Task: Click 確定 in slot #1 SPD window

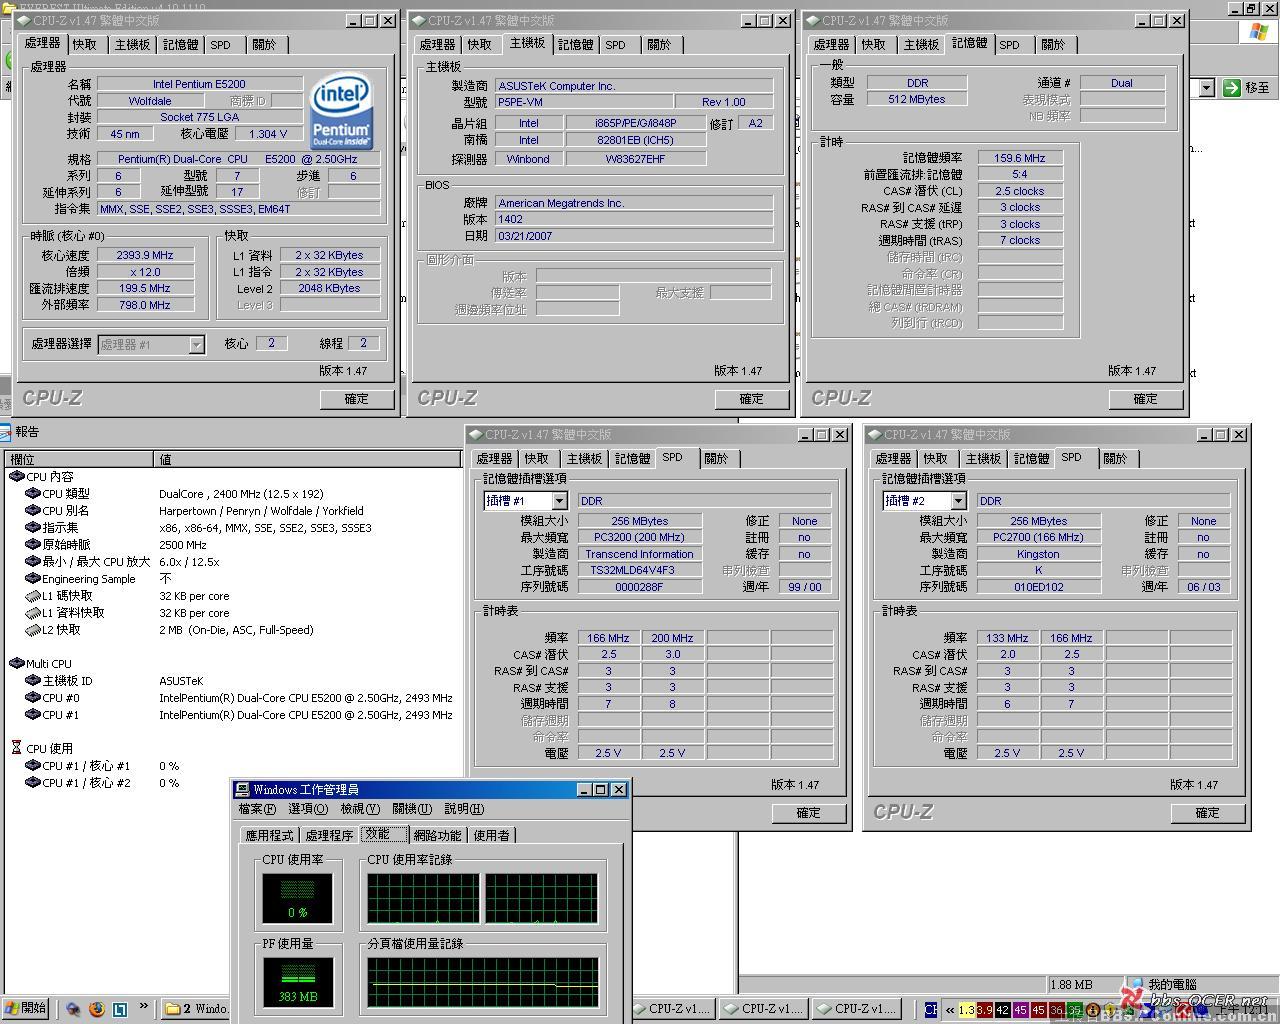Action: coord(809,813)
